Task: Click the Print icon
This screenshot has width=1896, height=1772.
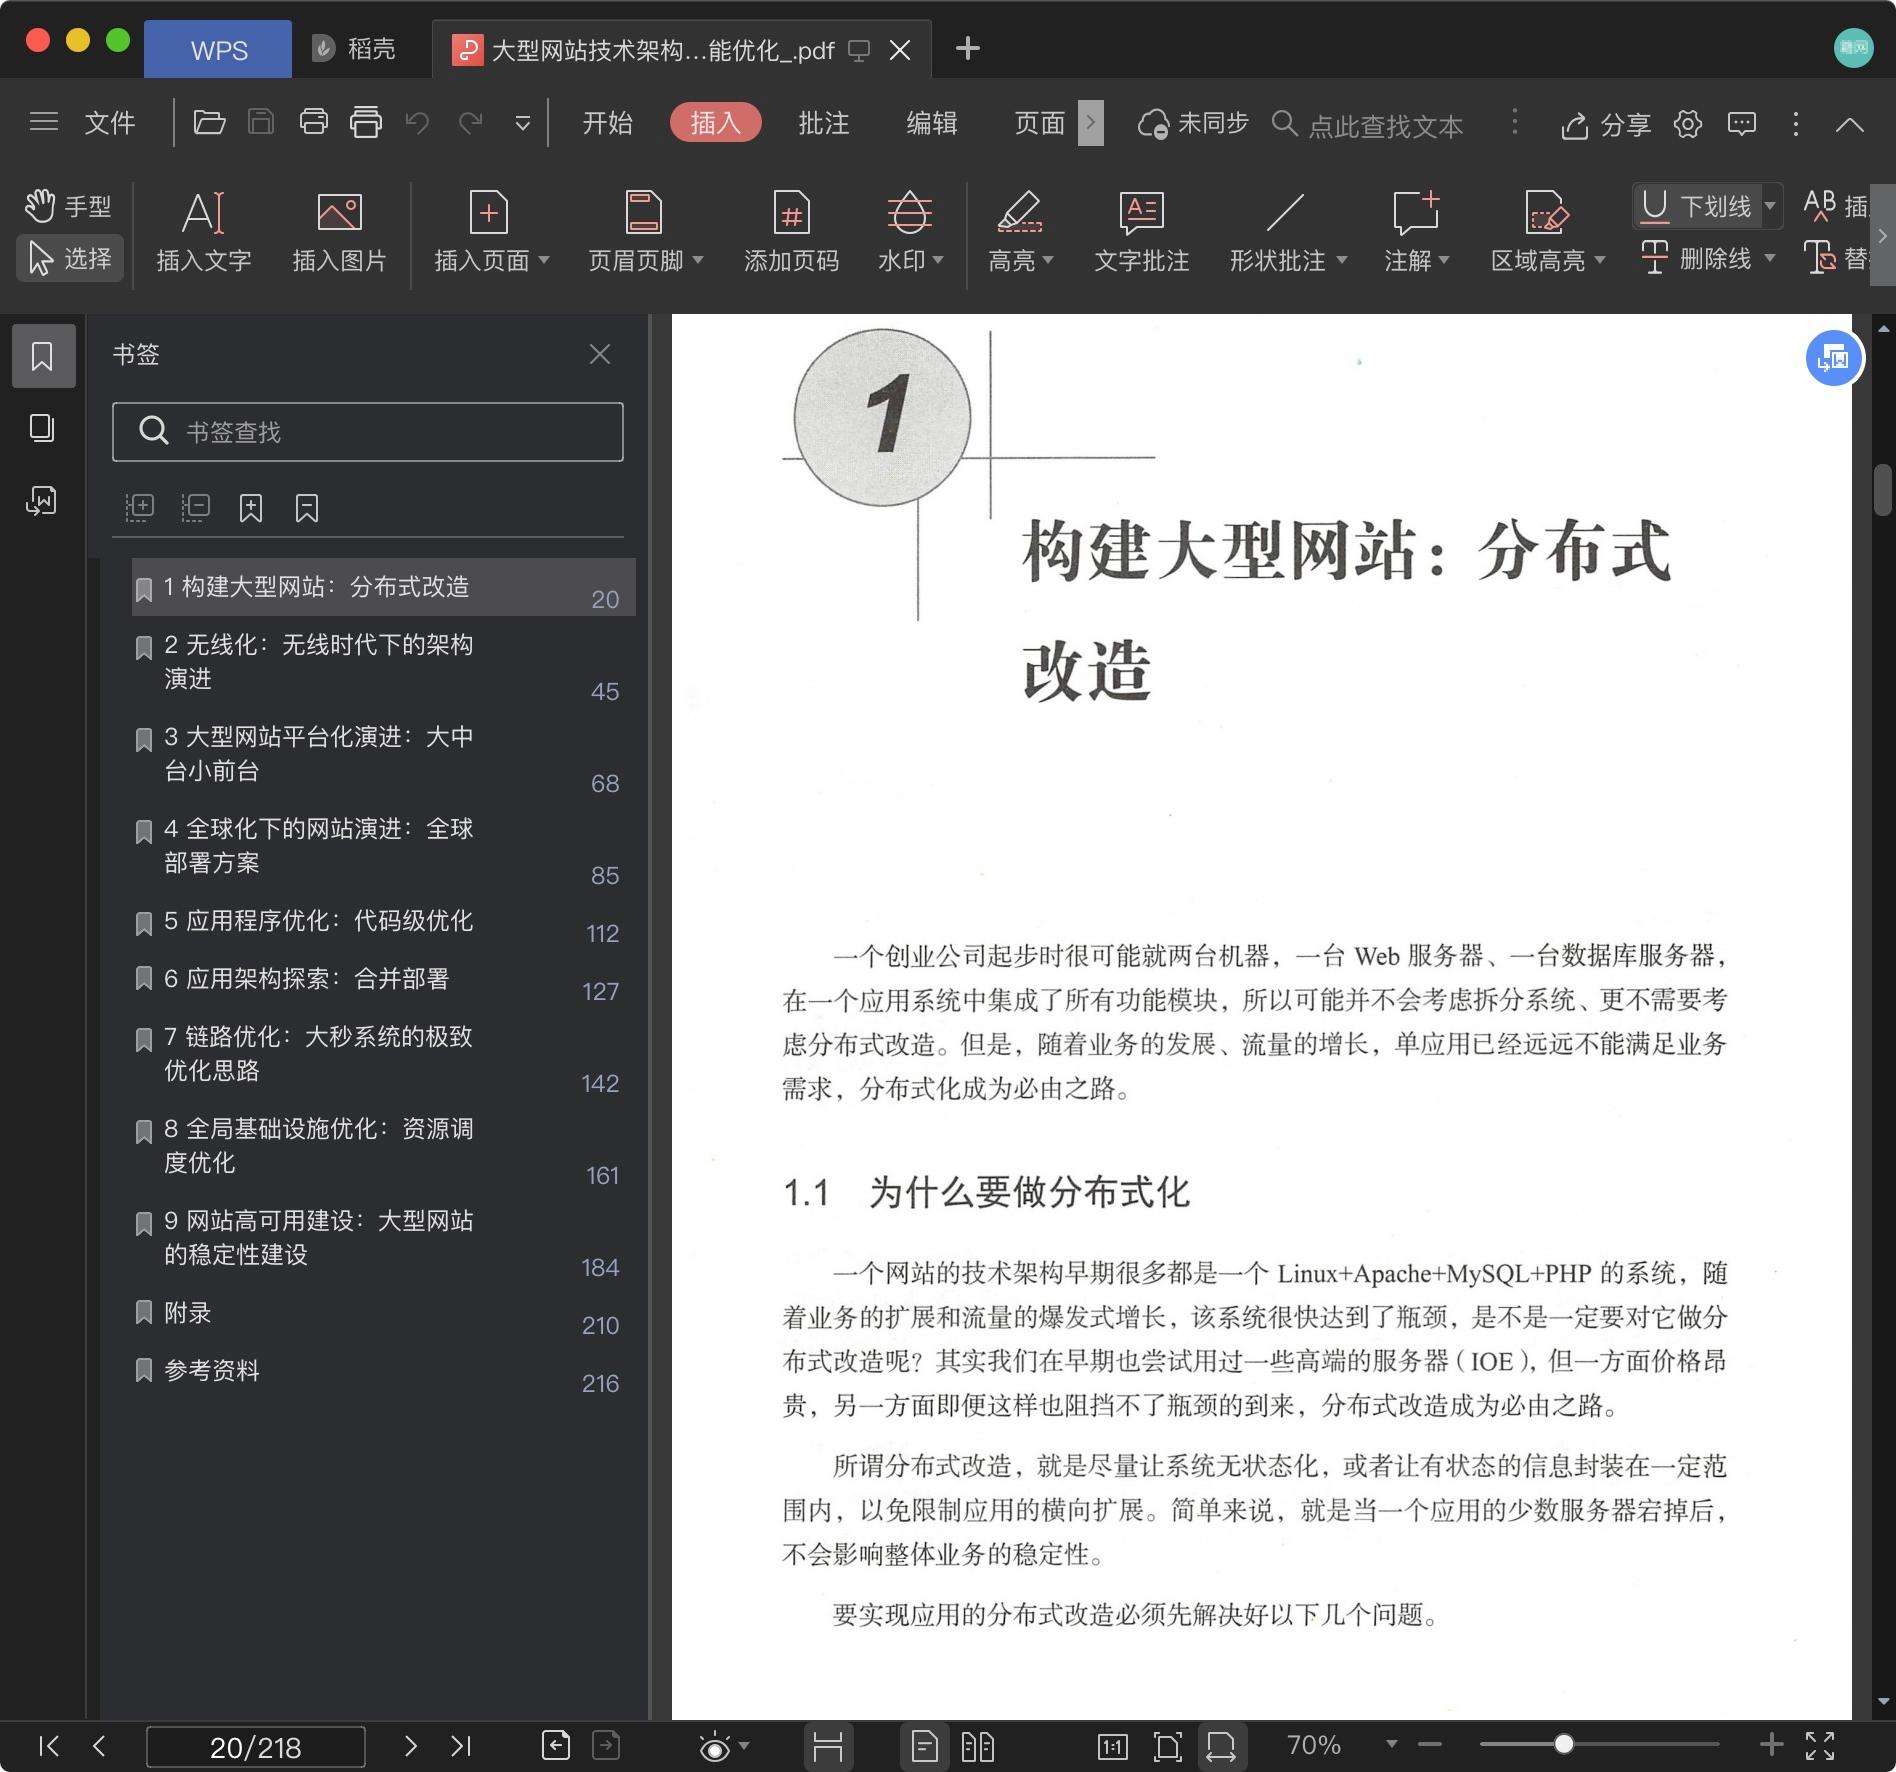Action: coord(314,123)
